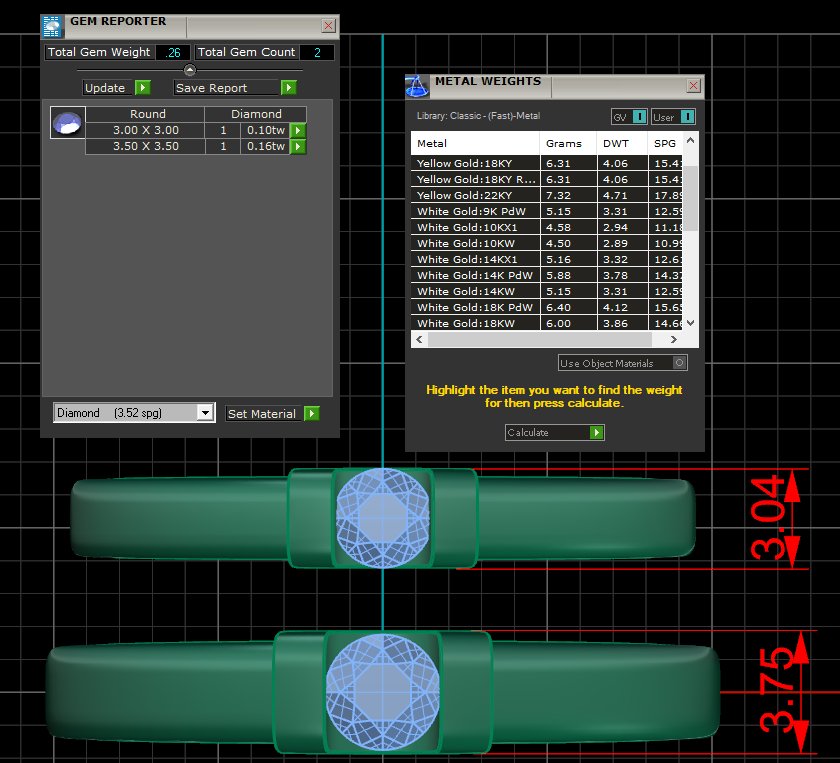Select the White Gold:9K PdW row

[546, 212]
